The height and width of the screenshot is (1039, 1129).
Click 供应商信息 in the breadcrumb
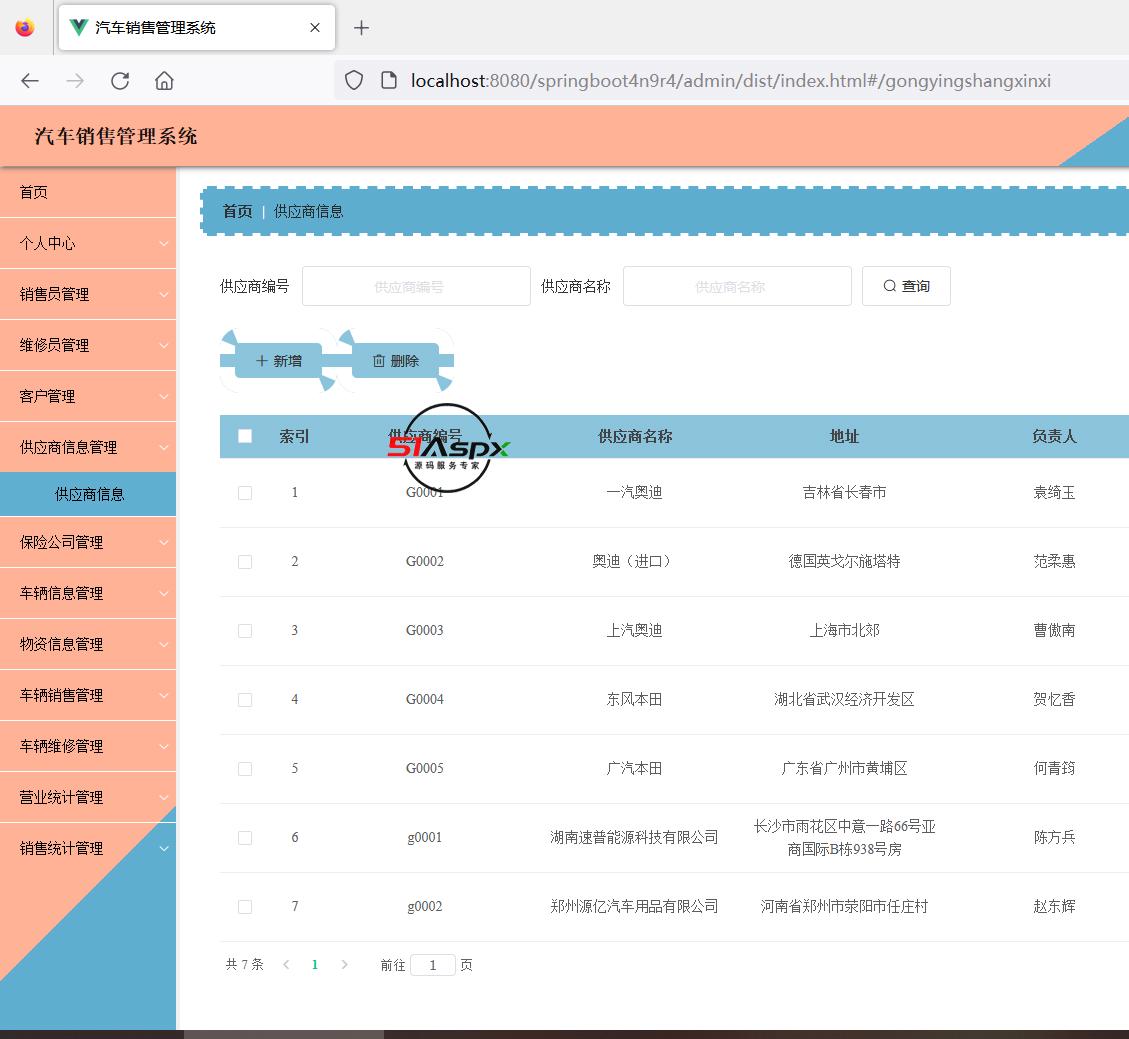coord(308,211)
